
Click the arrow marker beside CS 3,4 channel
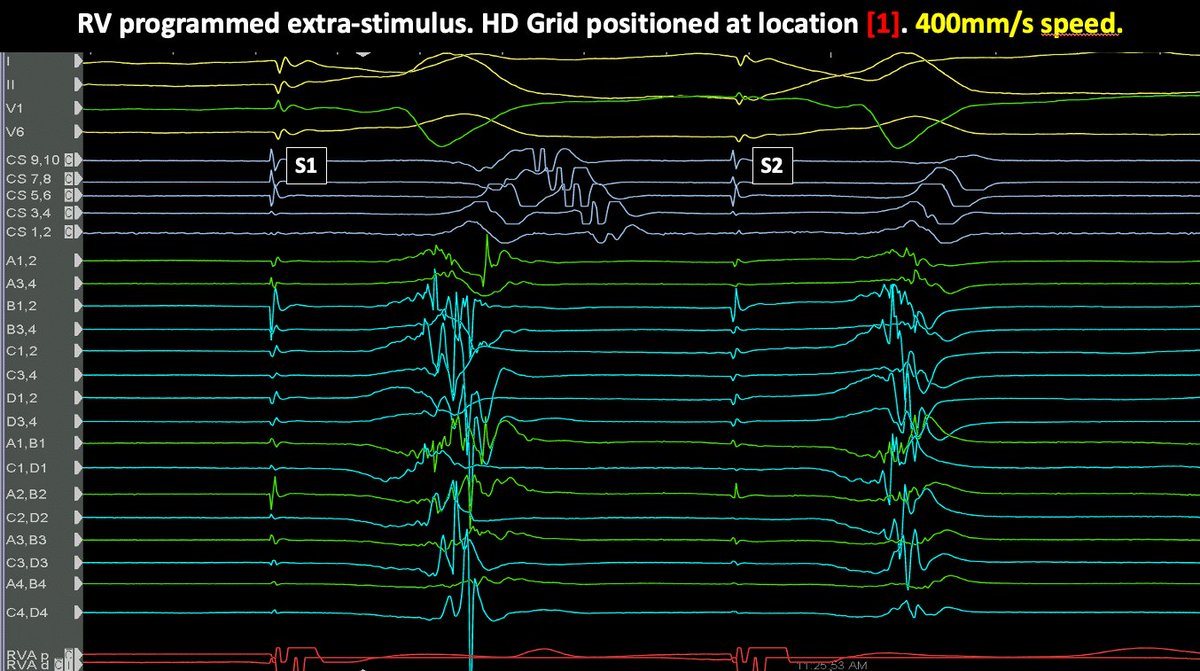tap(78, 213)
